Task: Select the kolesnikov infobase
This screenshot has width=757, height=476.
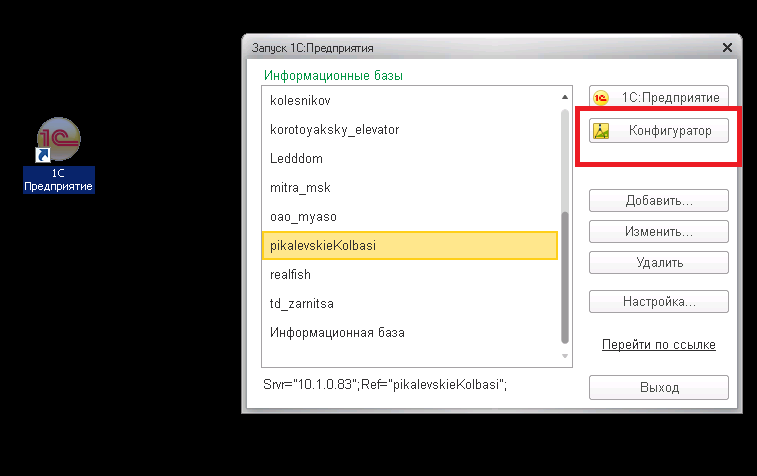Action: 410,100
